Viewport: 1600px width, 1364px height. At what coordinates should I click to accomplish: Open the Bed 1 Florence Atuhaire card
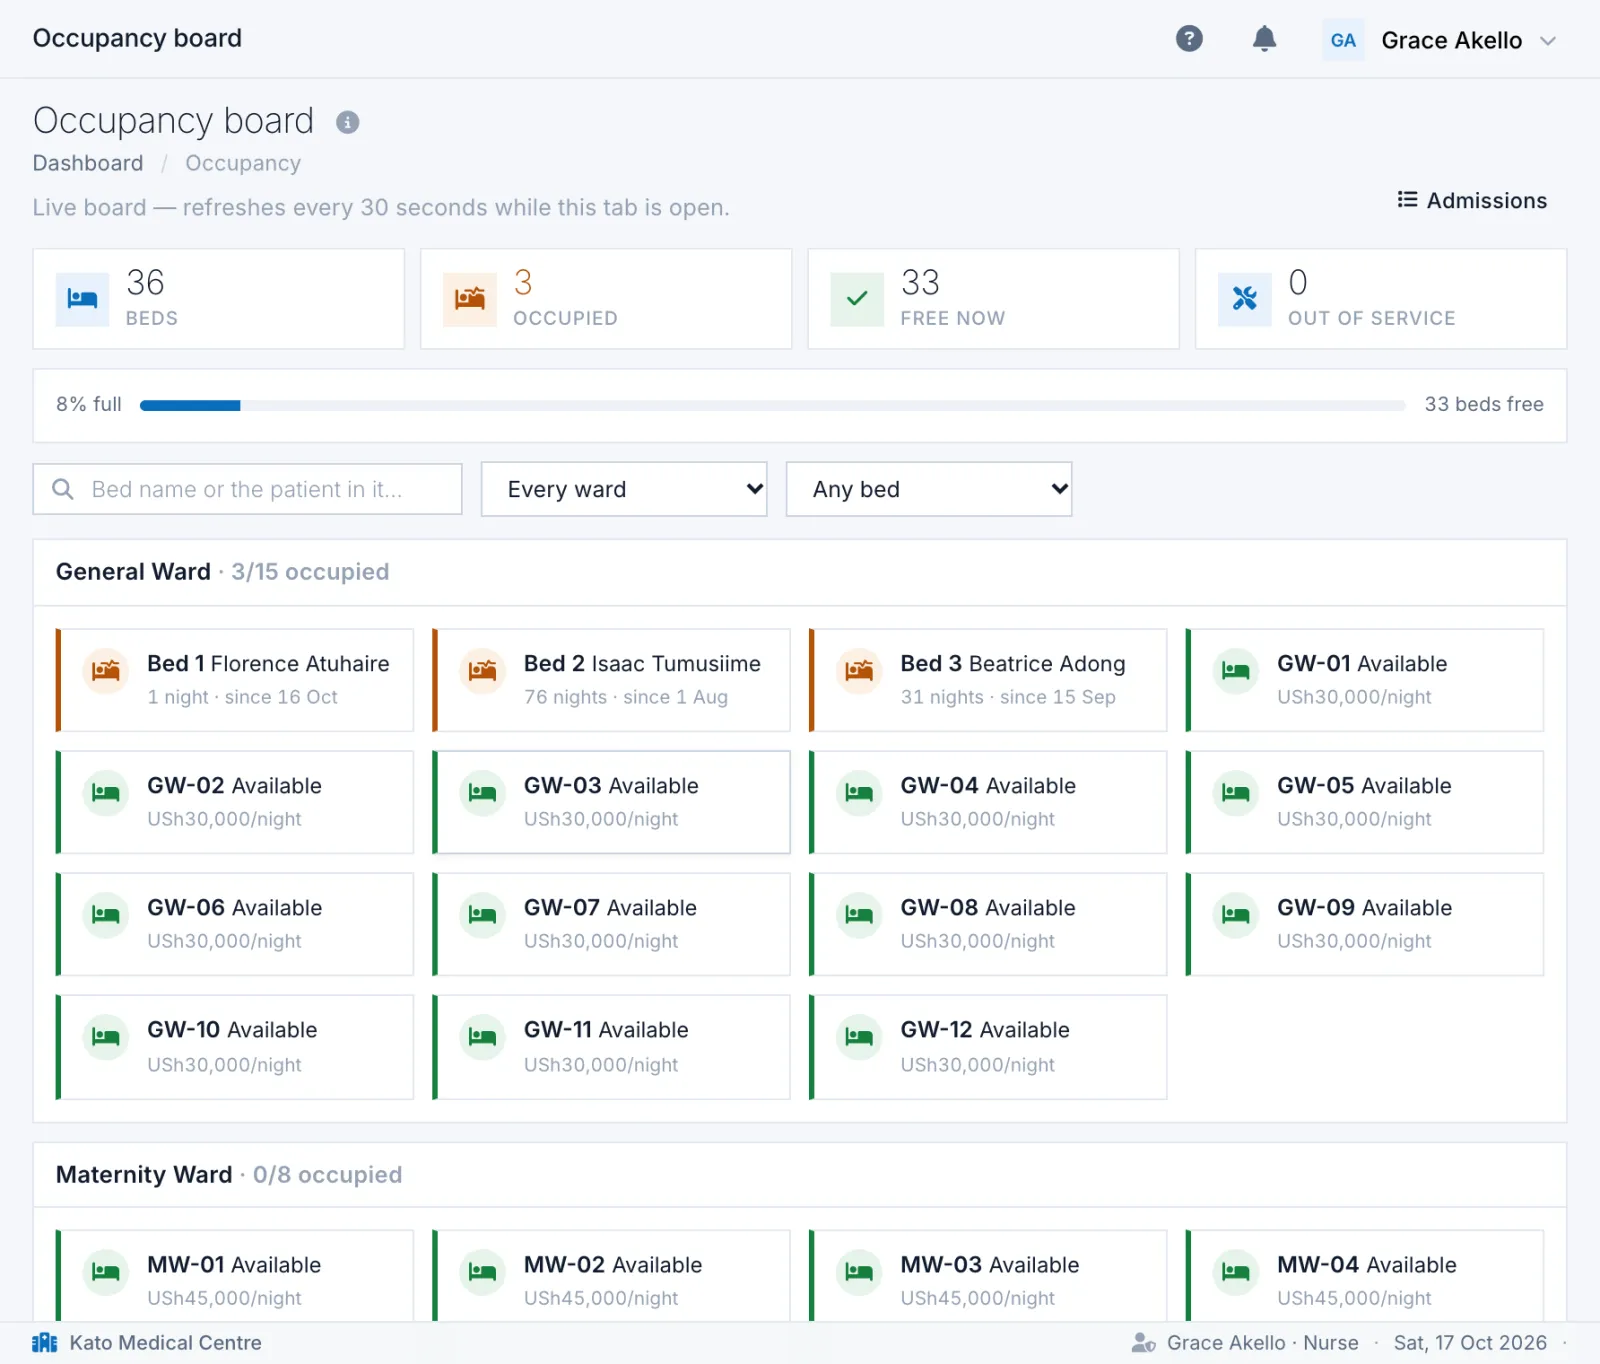point(235,680)
